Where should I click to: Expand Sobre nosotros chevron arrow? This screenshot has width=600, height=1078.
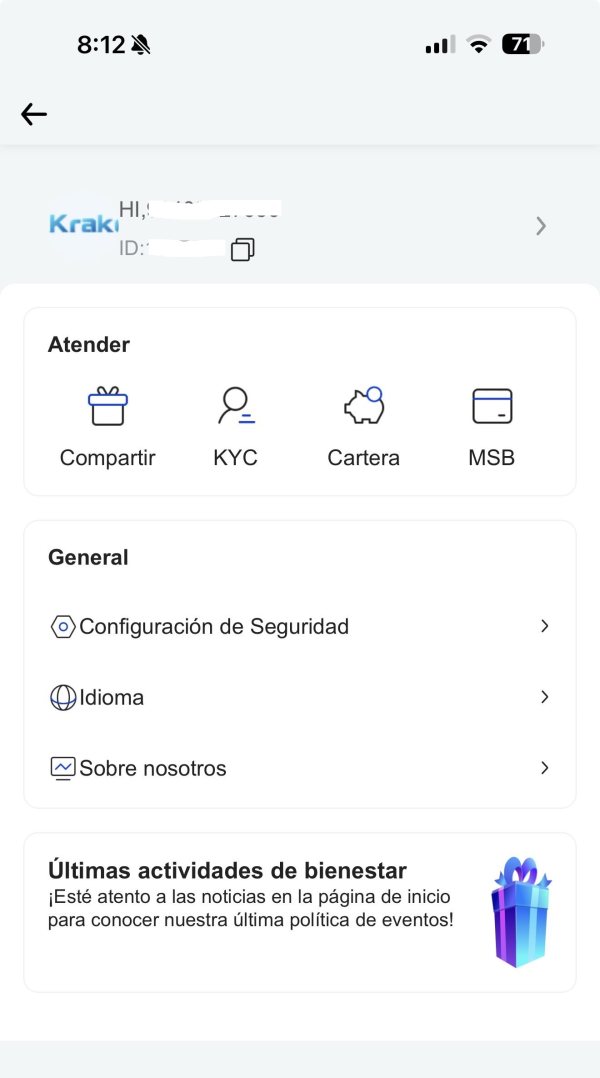pyautogui.click(x=545, y=768)
